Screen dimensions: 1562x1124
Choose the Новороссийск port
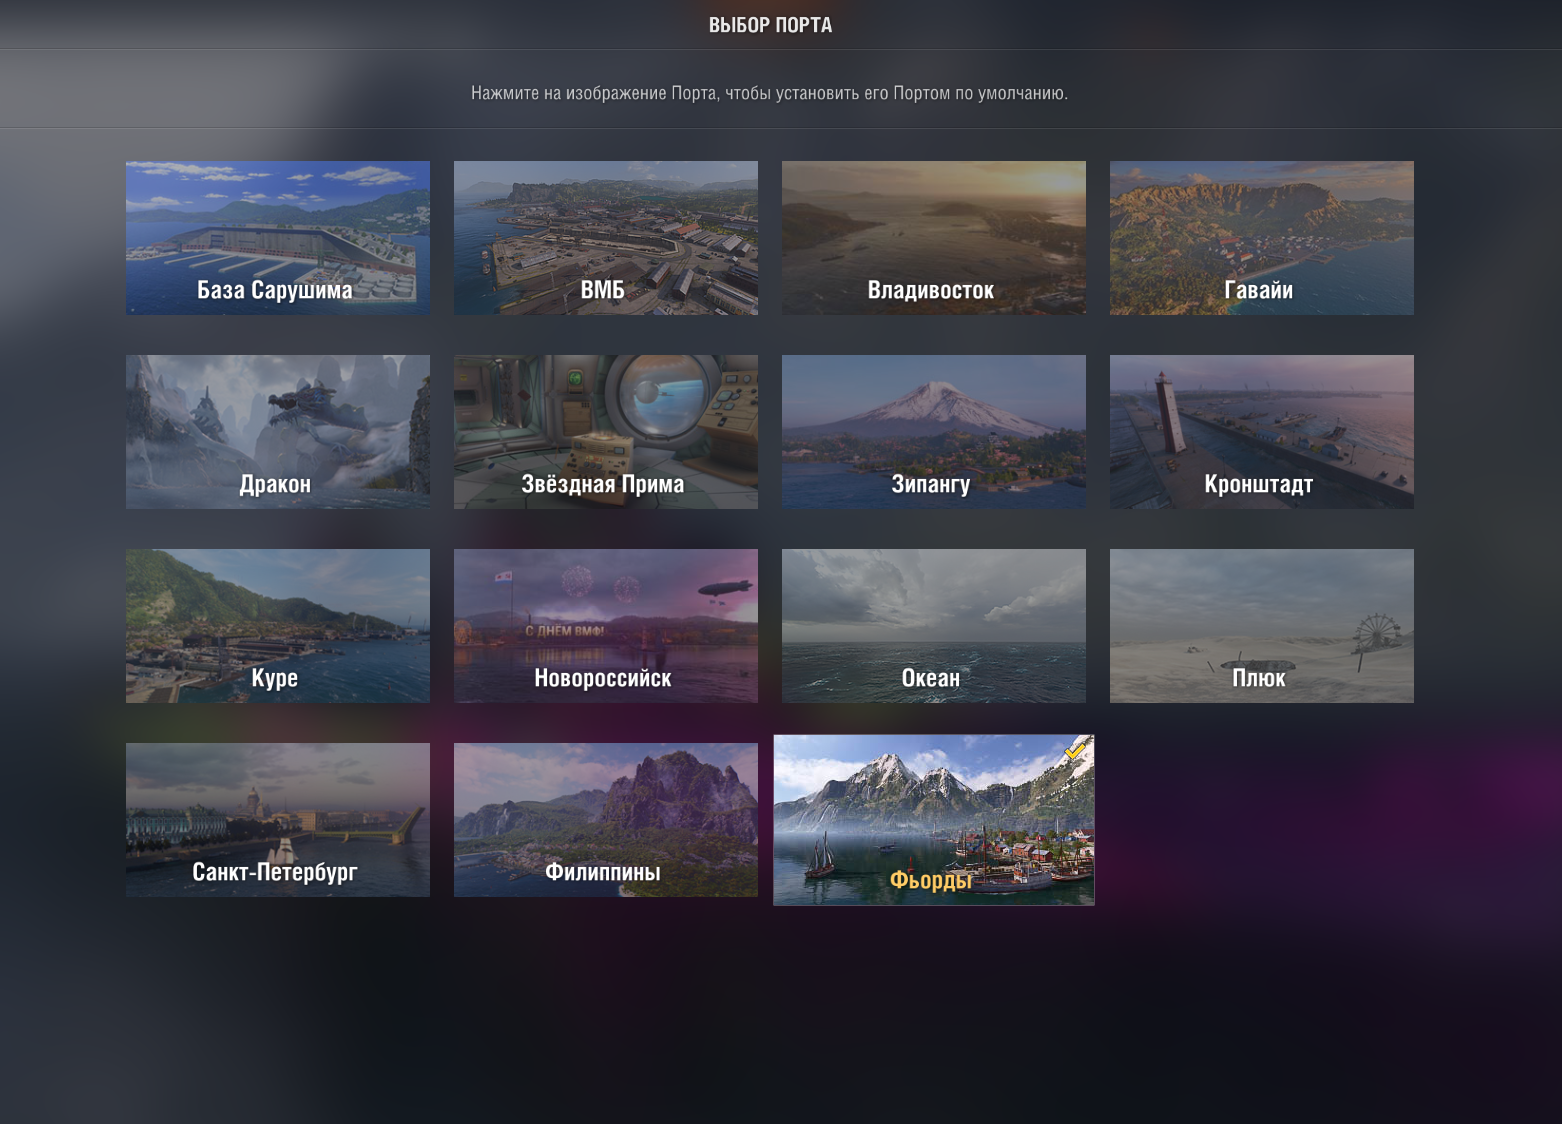point(606,626)
